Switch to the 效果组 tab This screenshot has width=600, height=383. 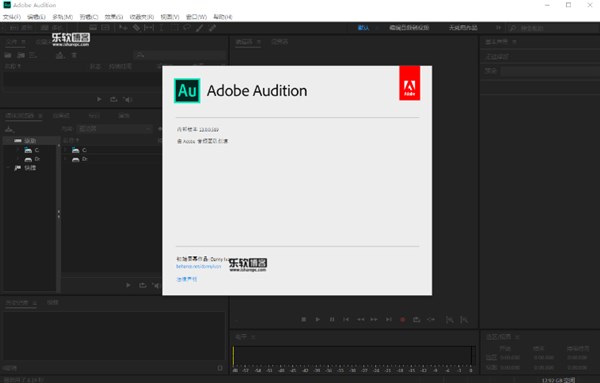click(61, 116)
